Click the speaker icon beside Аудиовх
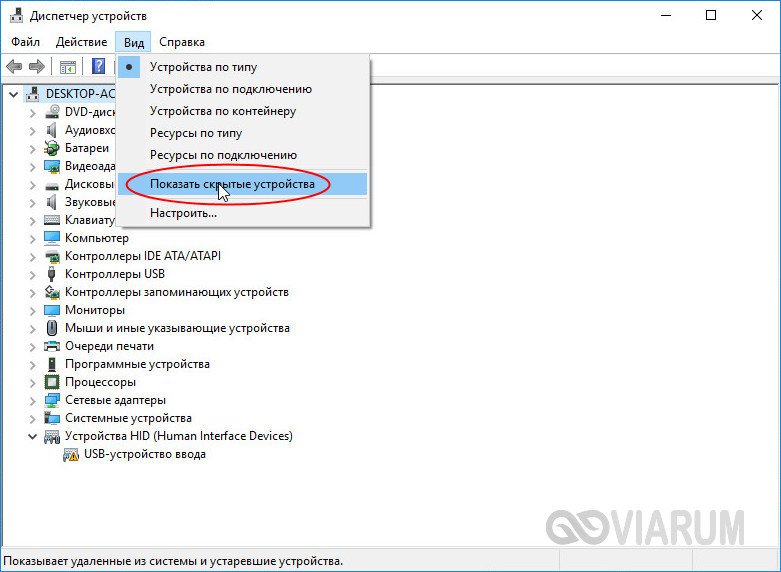 tap(52, 131)
